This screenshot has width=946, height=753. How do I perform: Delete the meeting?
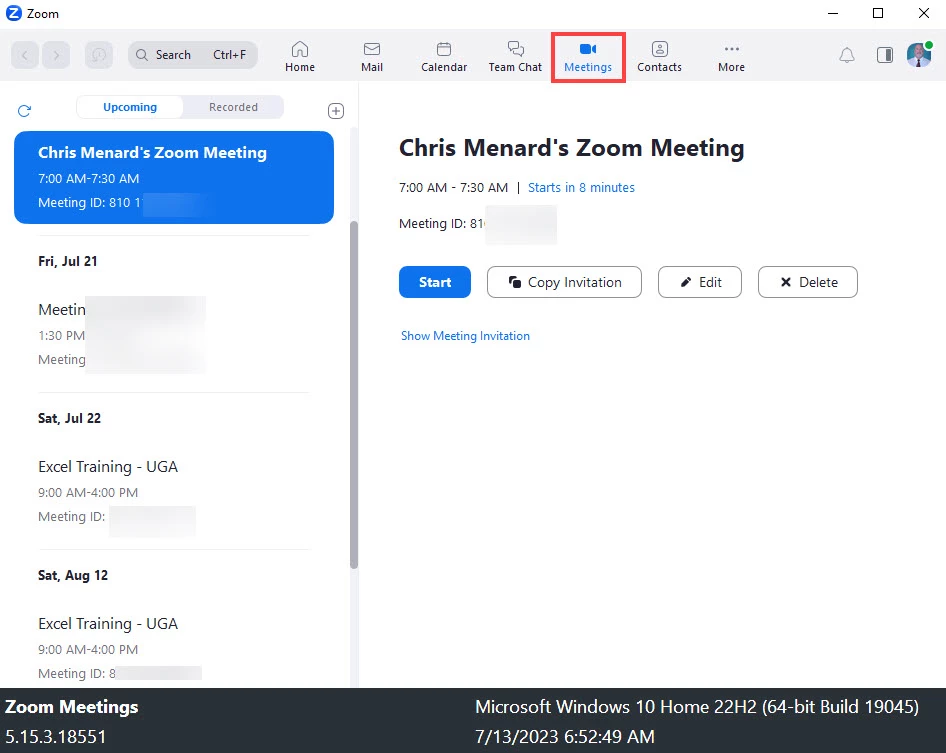point(807,282)
